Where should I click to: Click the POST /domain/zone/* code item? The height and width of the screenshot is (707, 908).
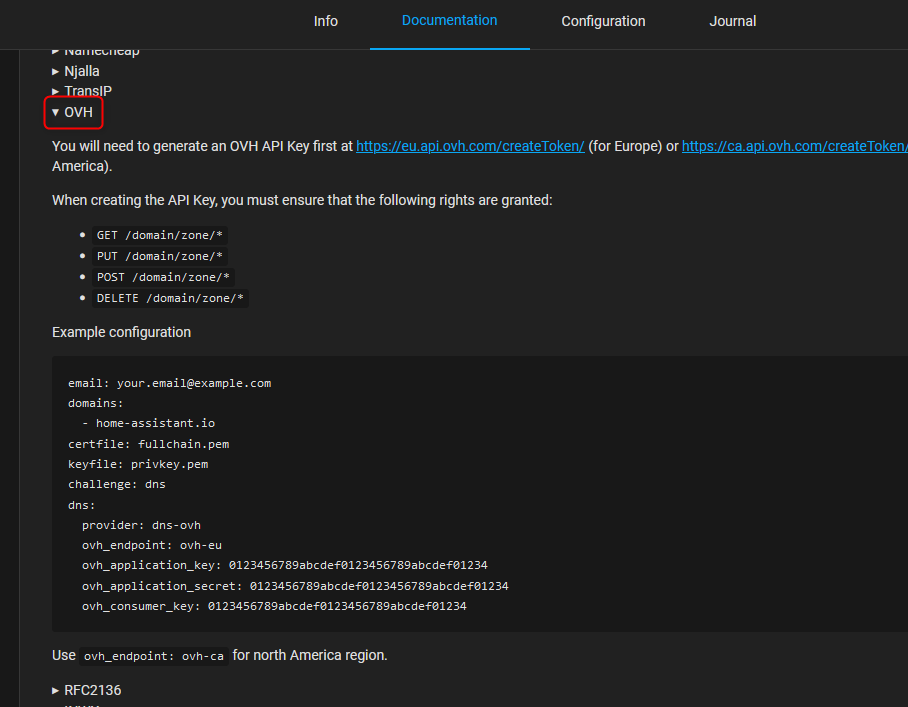pos(164,277)
